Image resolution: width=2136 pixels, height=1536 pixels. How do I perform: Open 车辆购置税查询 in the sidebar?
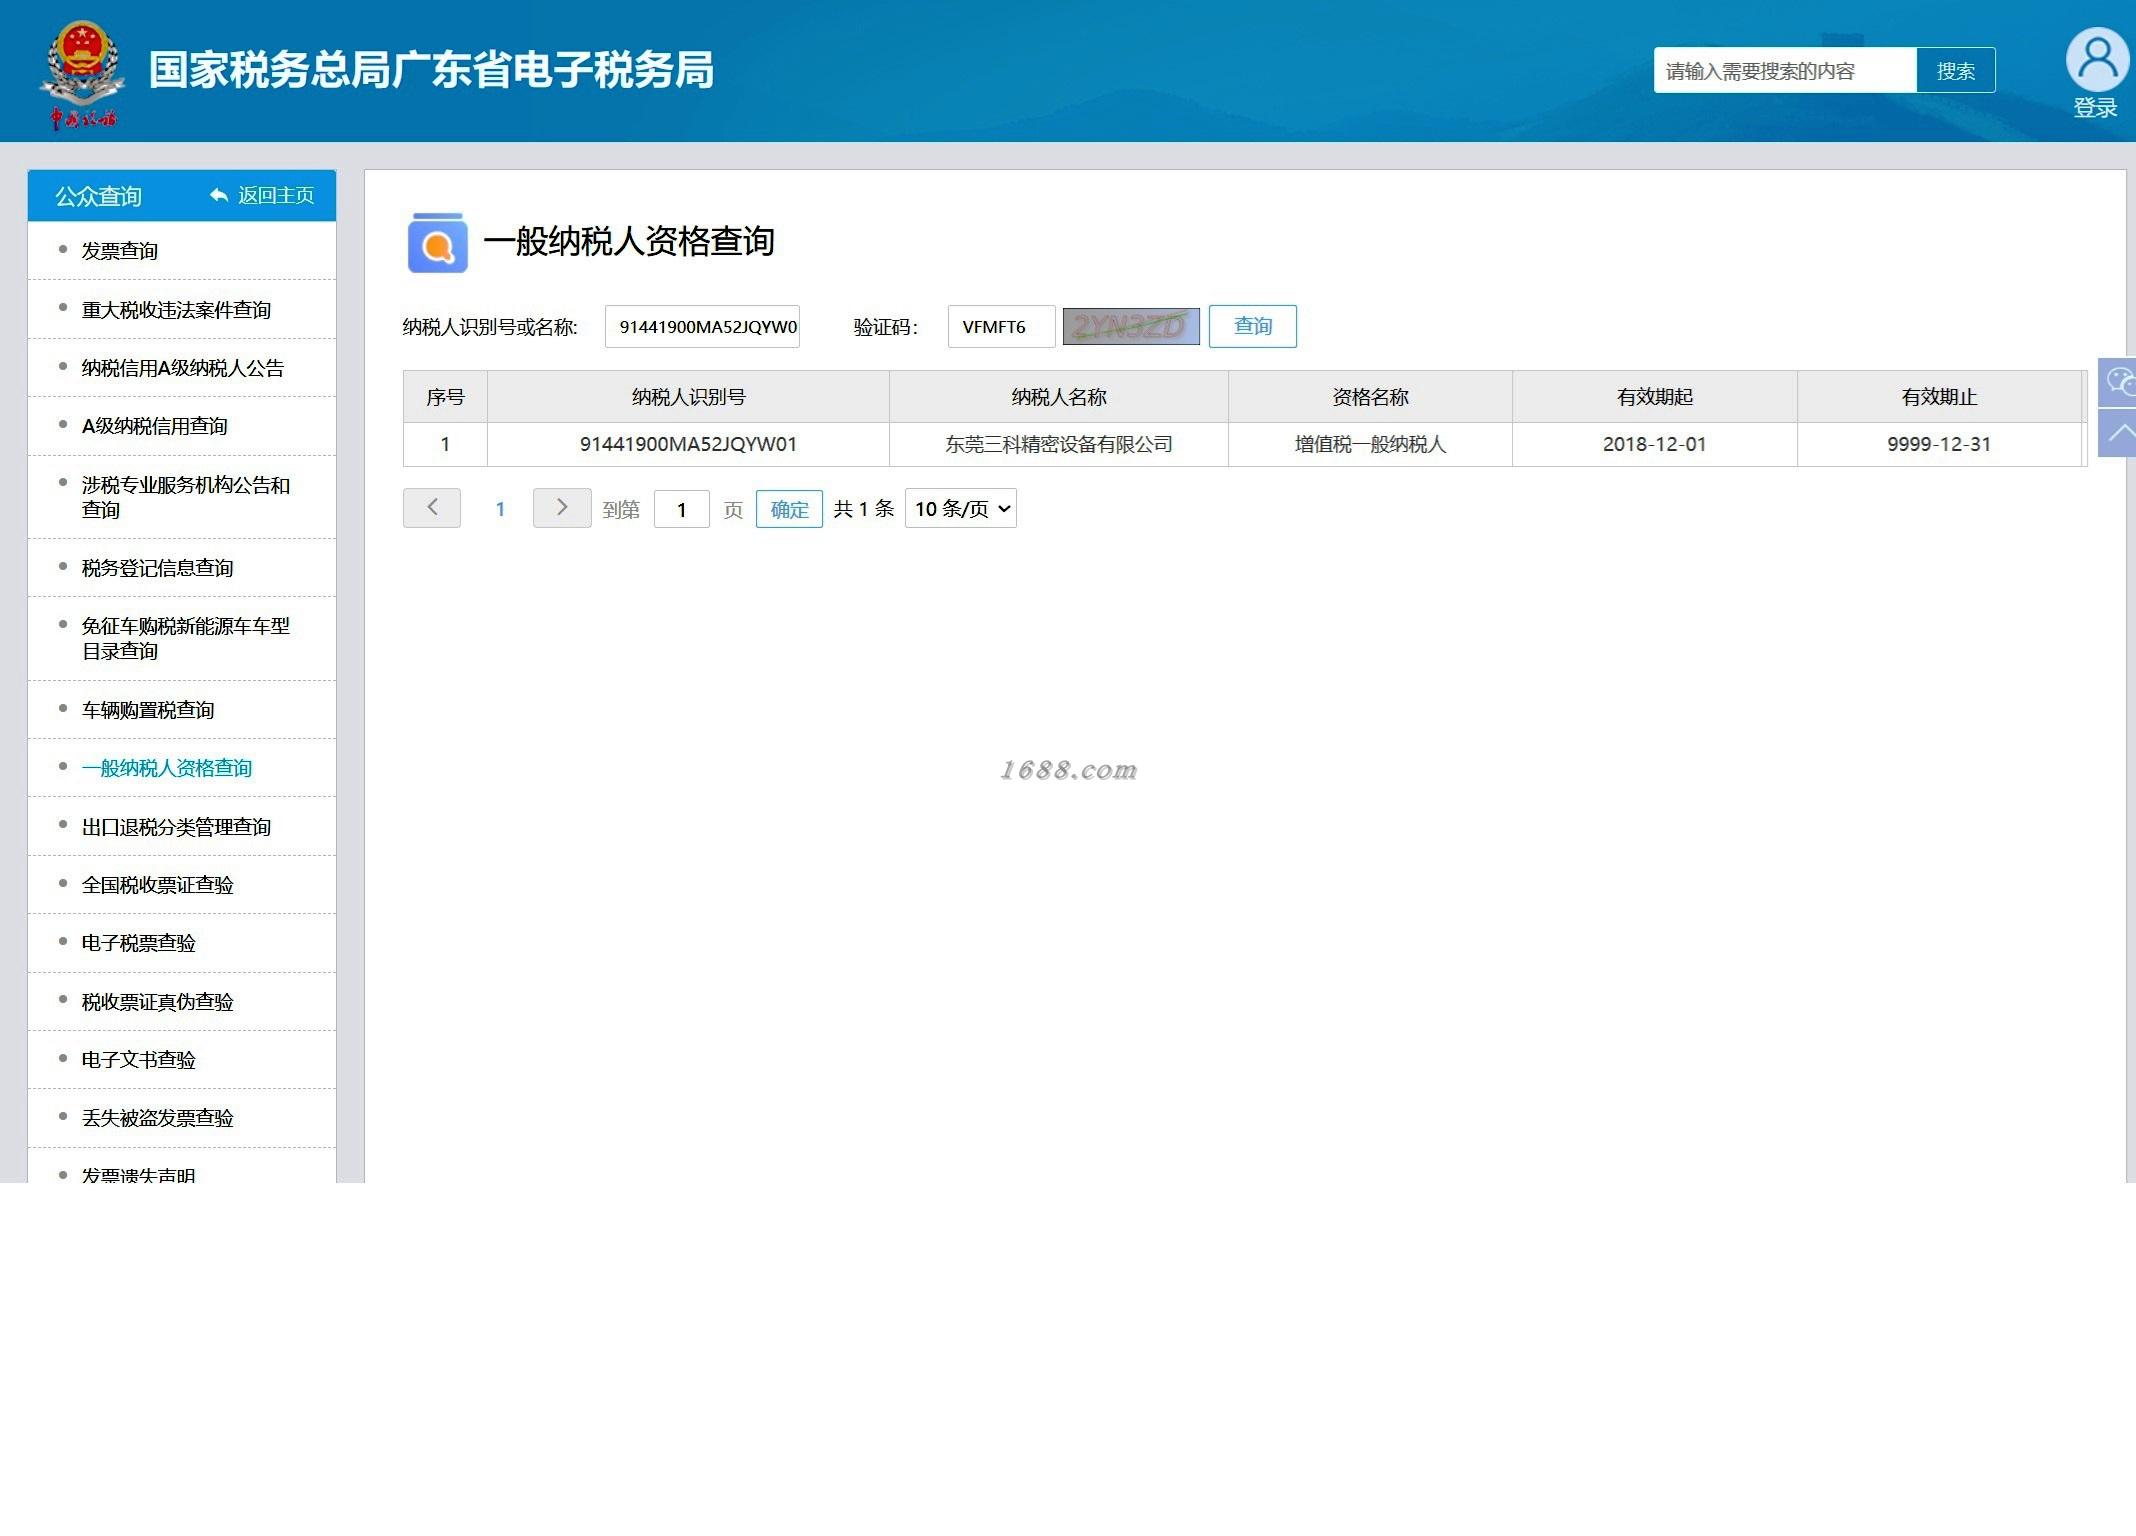click(148, 710)
